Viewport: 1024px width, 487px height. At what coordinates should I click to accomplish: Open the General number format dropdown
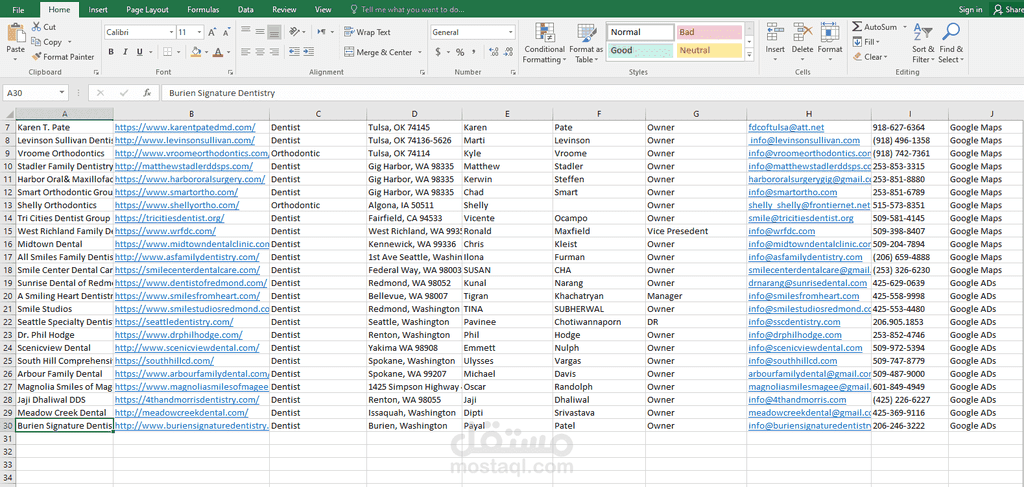coord(511,32)
